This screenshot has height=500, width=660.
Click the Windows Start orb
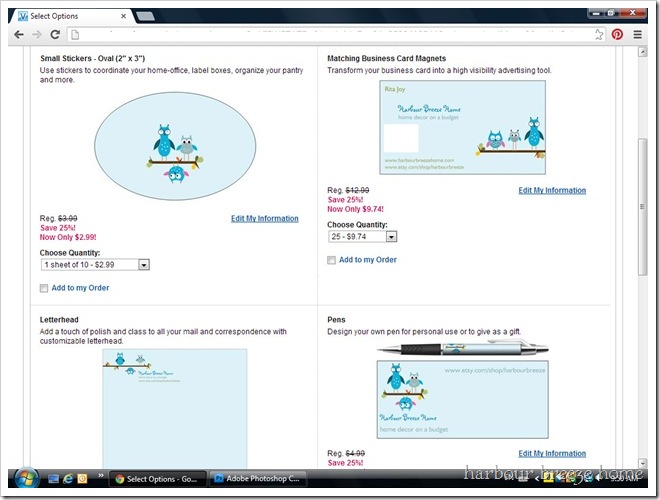tap(27, 478)
